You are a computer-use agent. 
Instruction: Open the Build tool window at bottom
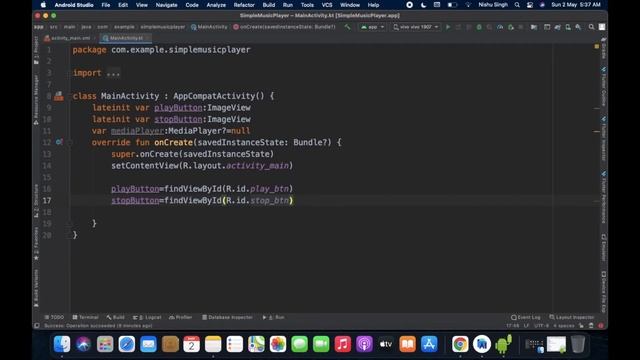(116, 317)
